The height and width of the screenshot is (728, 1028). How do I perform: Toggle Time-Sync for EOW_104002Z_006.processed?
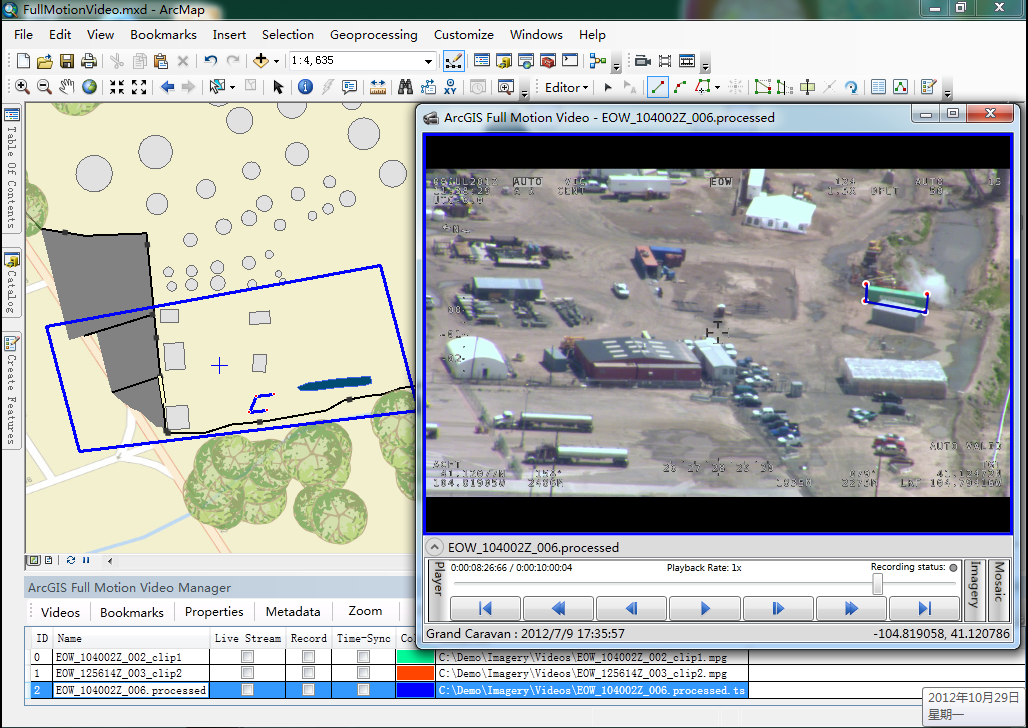pyautogui.click(x=363, y=691)
